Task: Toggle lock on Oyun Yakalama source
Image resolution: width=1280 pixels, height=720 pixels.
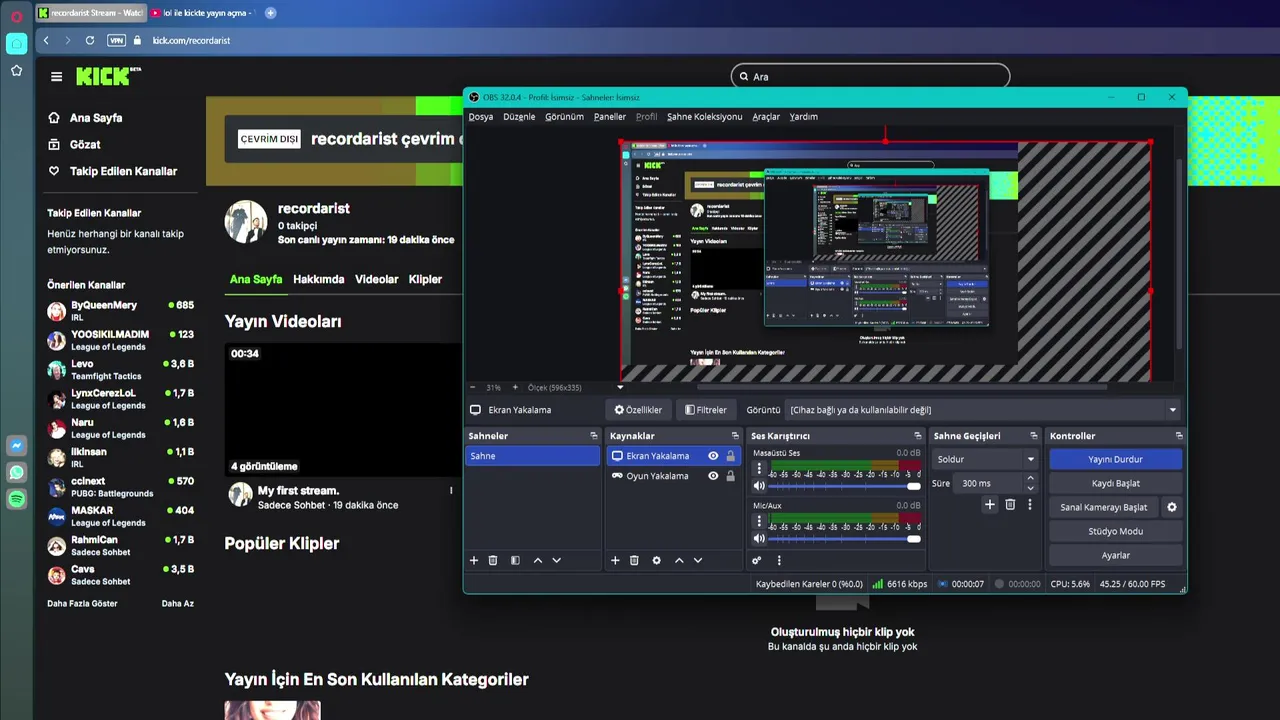Action: click(730, 476)
